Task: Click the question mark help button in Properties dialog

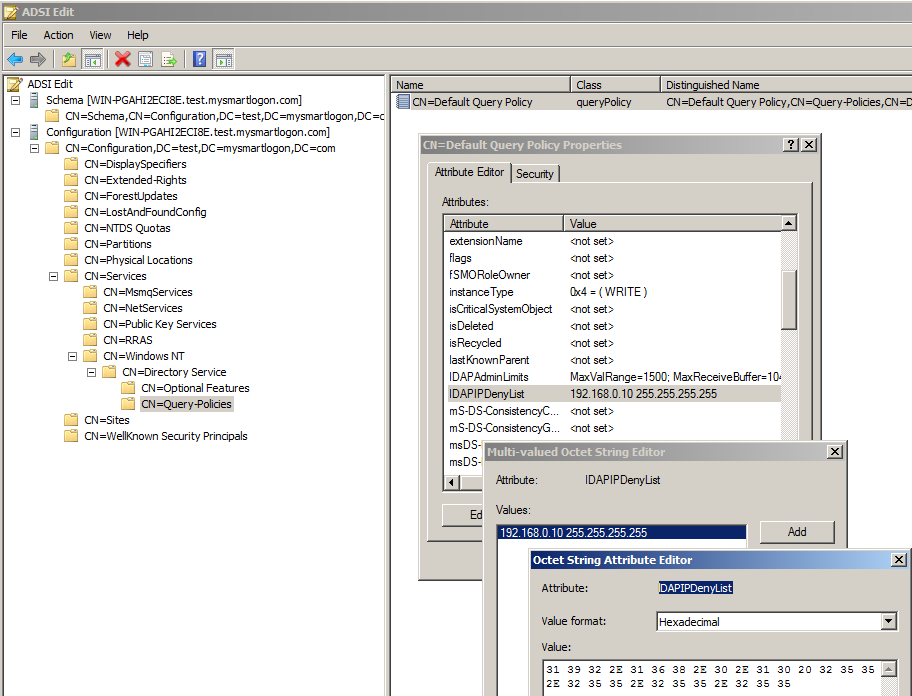Action: (x=791, y=145)
